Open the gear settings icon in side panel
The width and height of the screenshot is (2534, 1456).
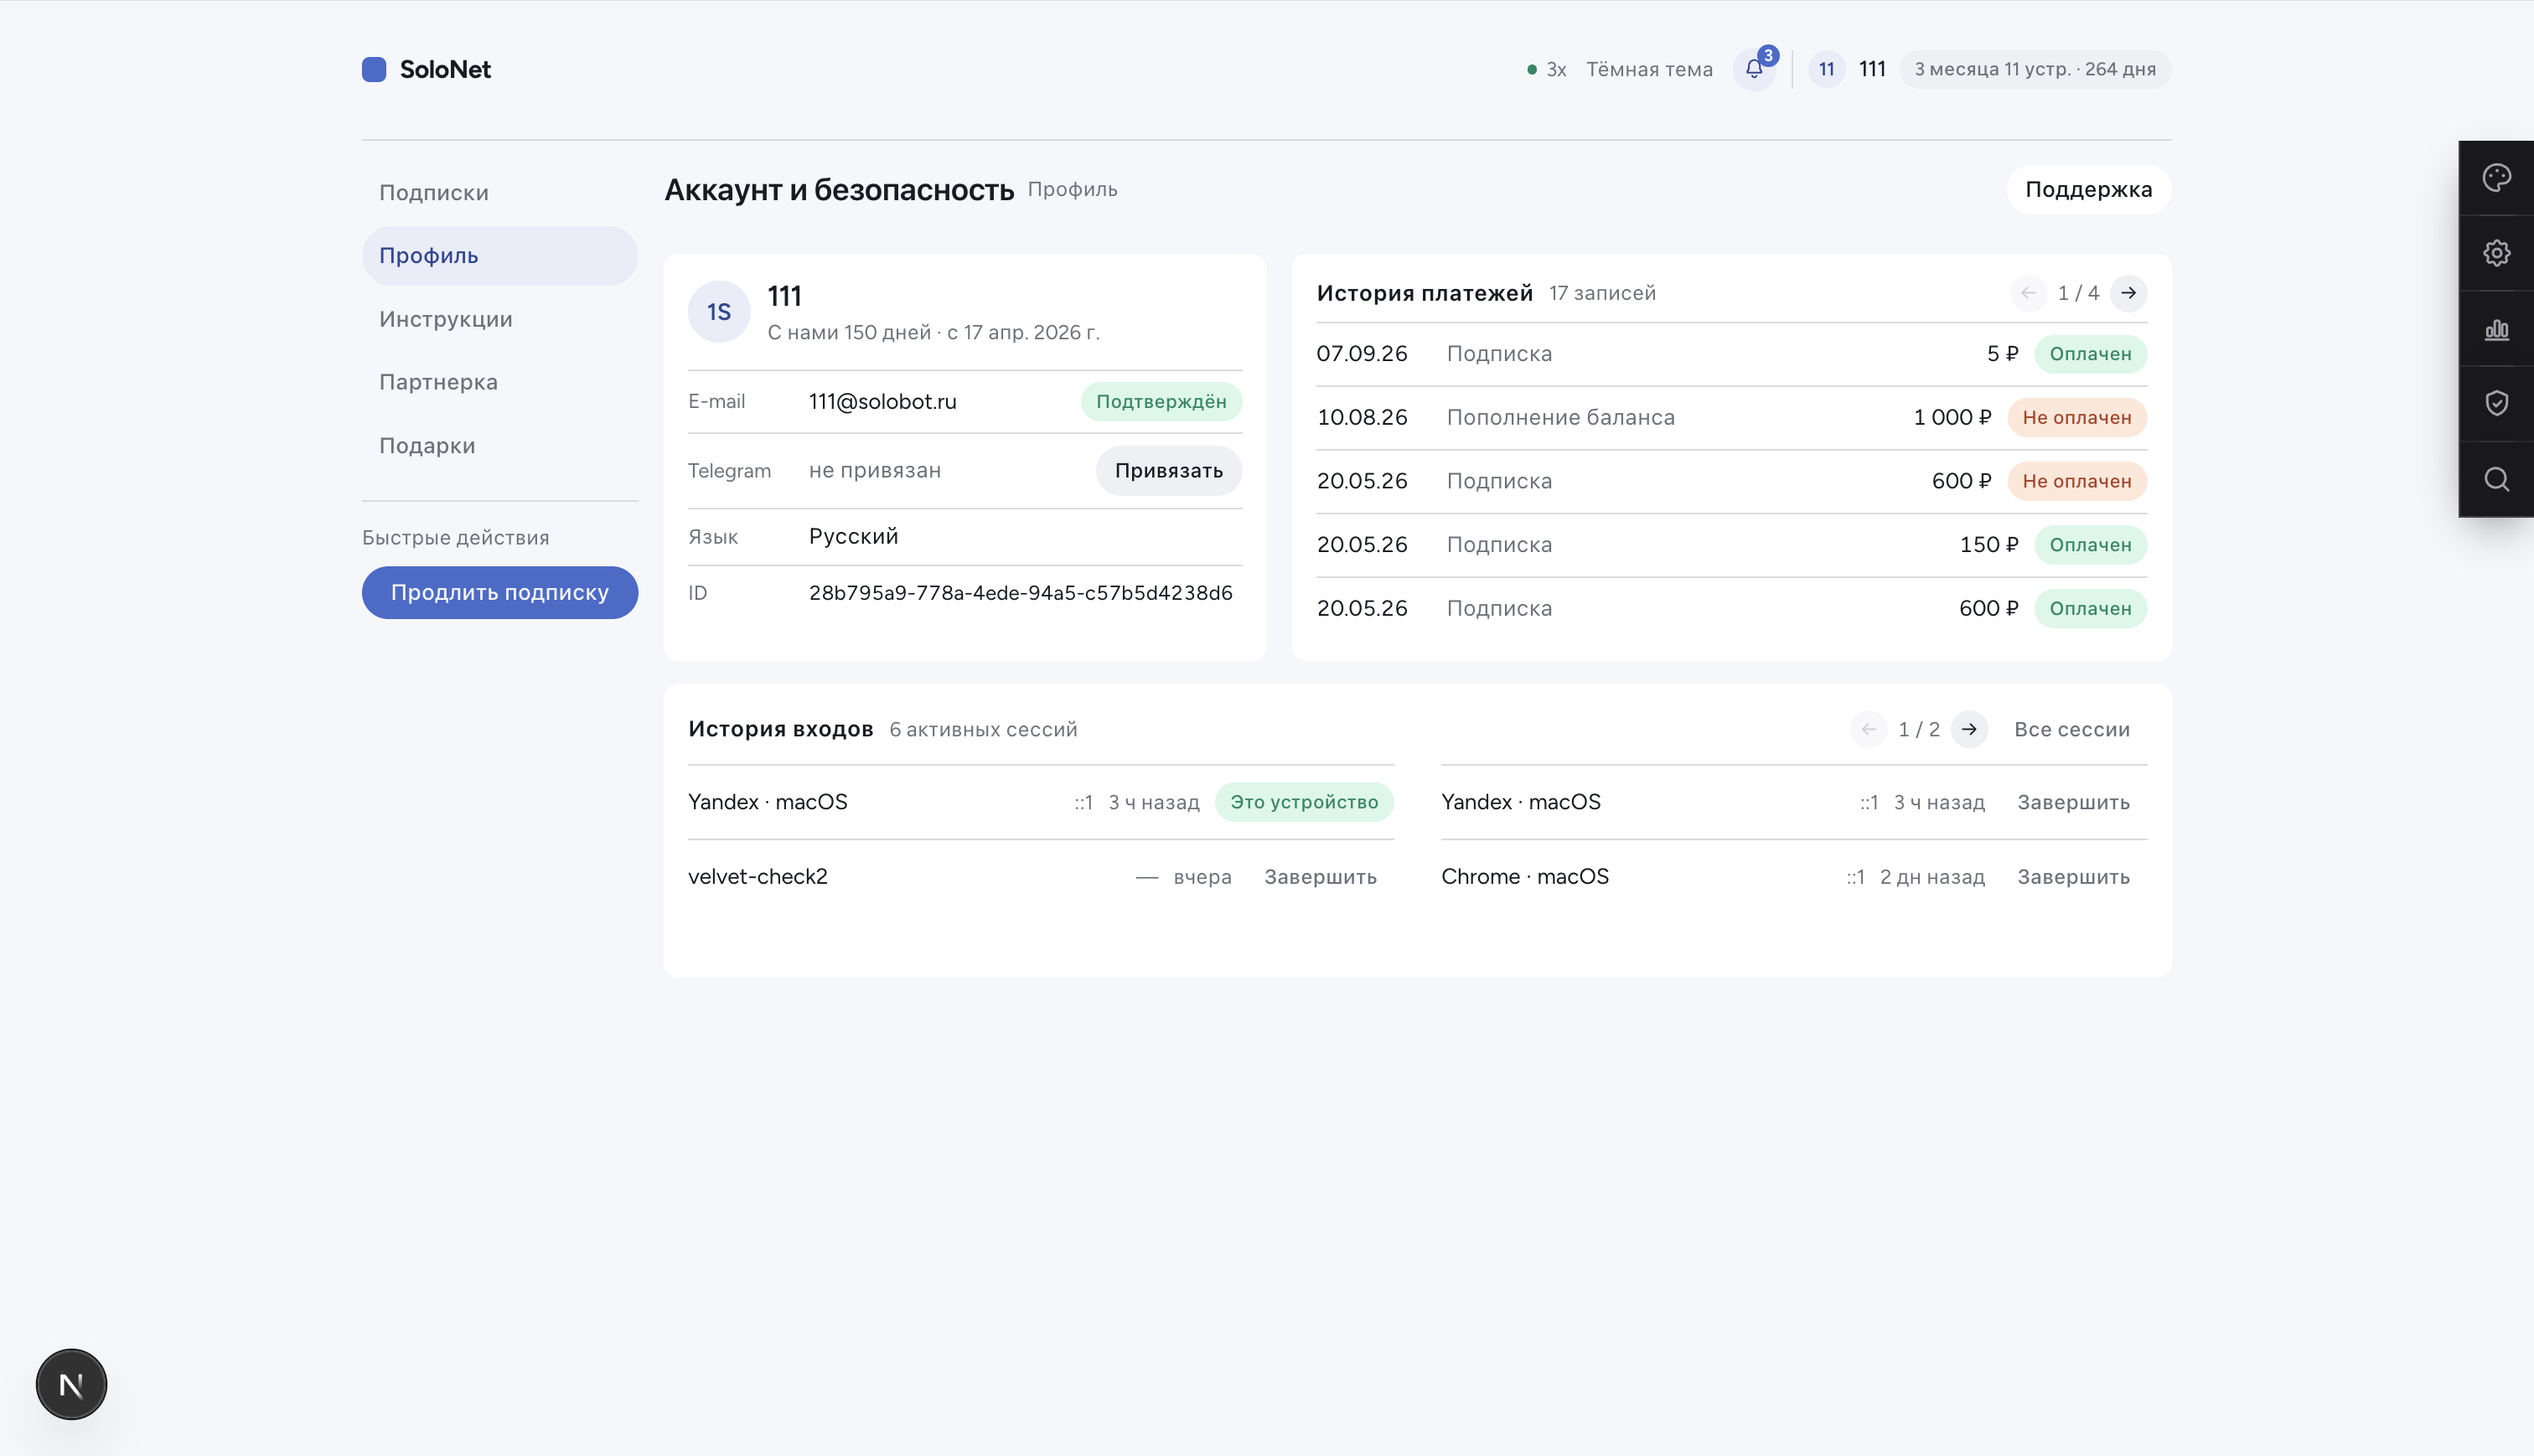pos(2496,253)
